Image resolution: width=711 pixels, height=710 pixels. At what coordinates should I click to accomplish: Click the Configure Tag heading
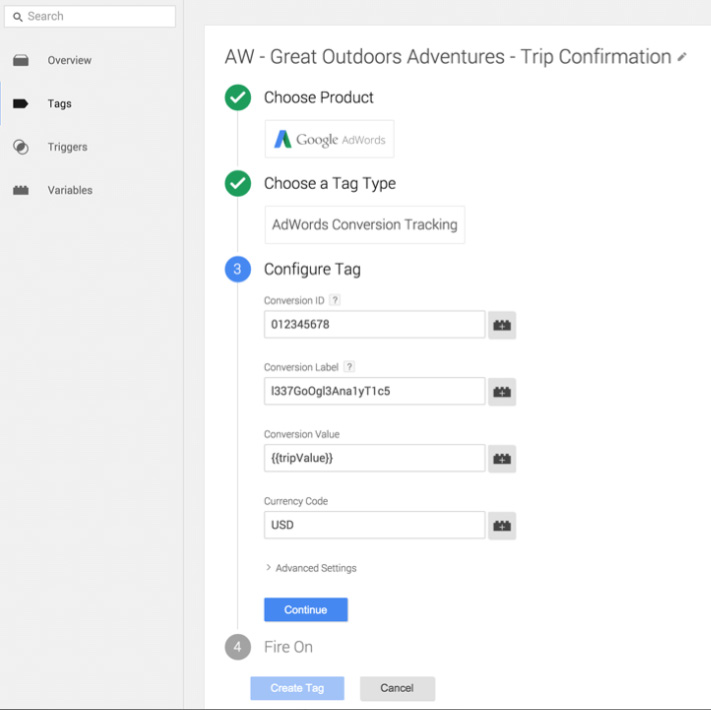[312, 269]
